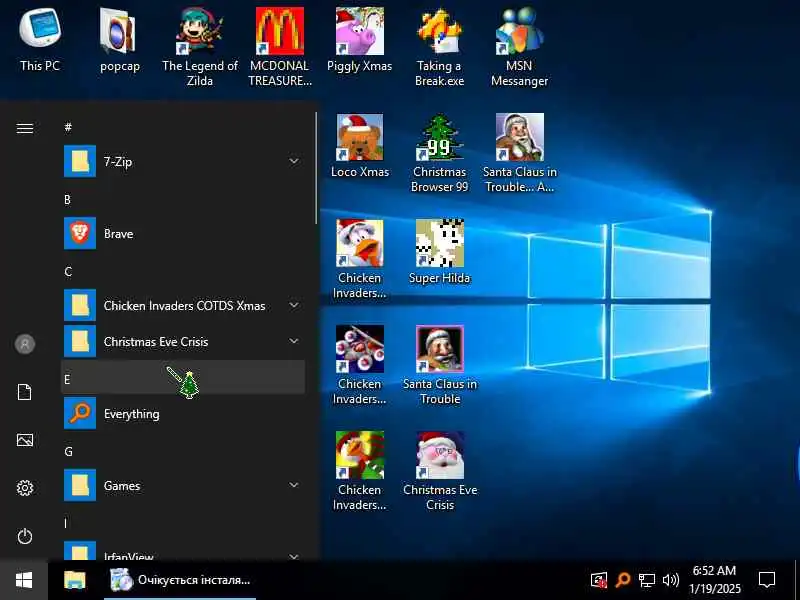Image resolution: width=800 pixels, height=600 pixels.
Task: Click the security warning tray icon
Action: [599, 580]
